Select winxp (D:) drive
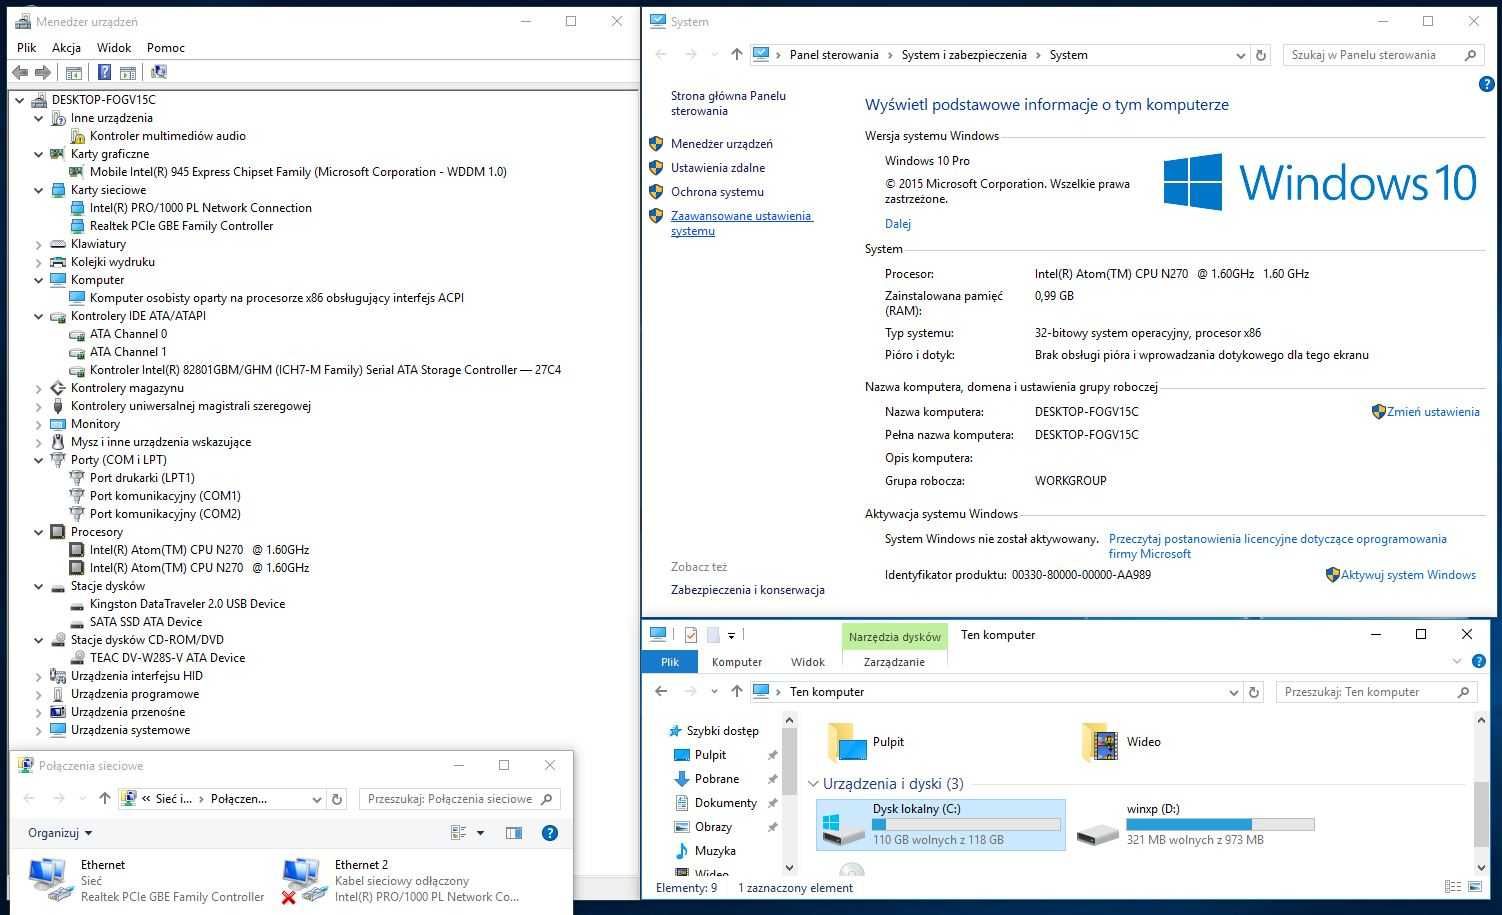 click(x=1195, y=825)
